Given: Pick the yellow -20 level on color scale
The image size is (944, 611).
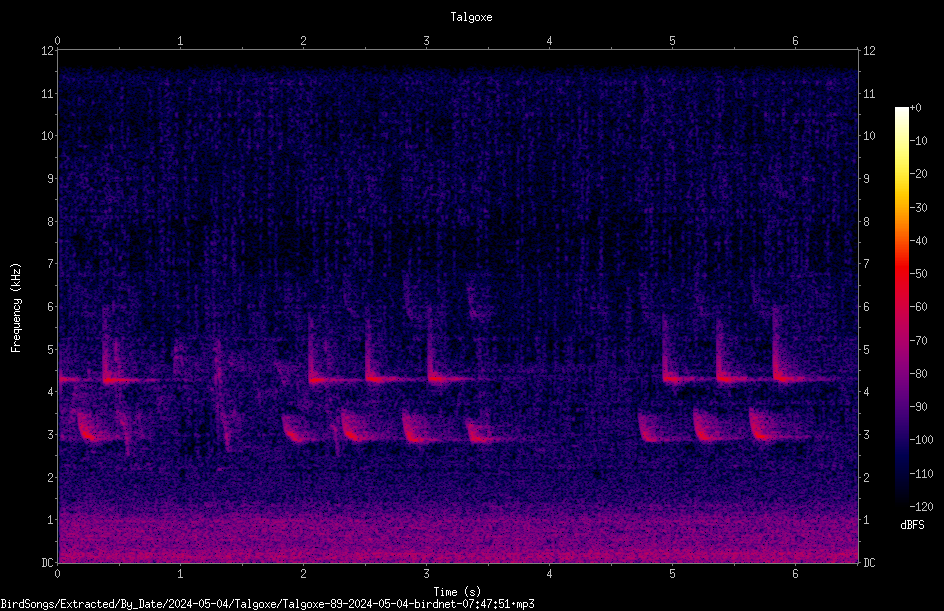Looking at the screenshot, I should click(901, 174).
